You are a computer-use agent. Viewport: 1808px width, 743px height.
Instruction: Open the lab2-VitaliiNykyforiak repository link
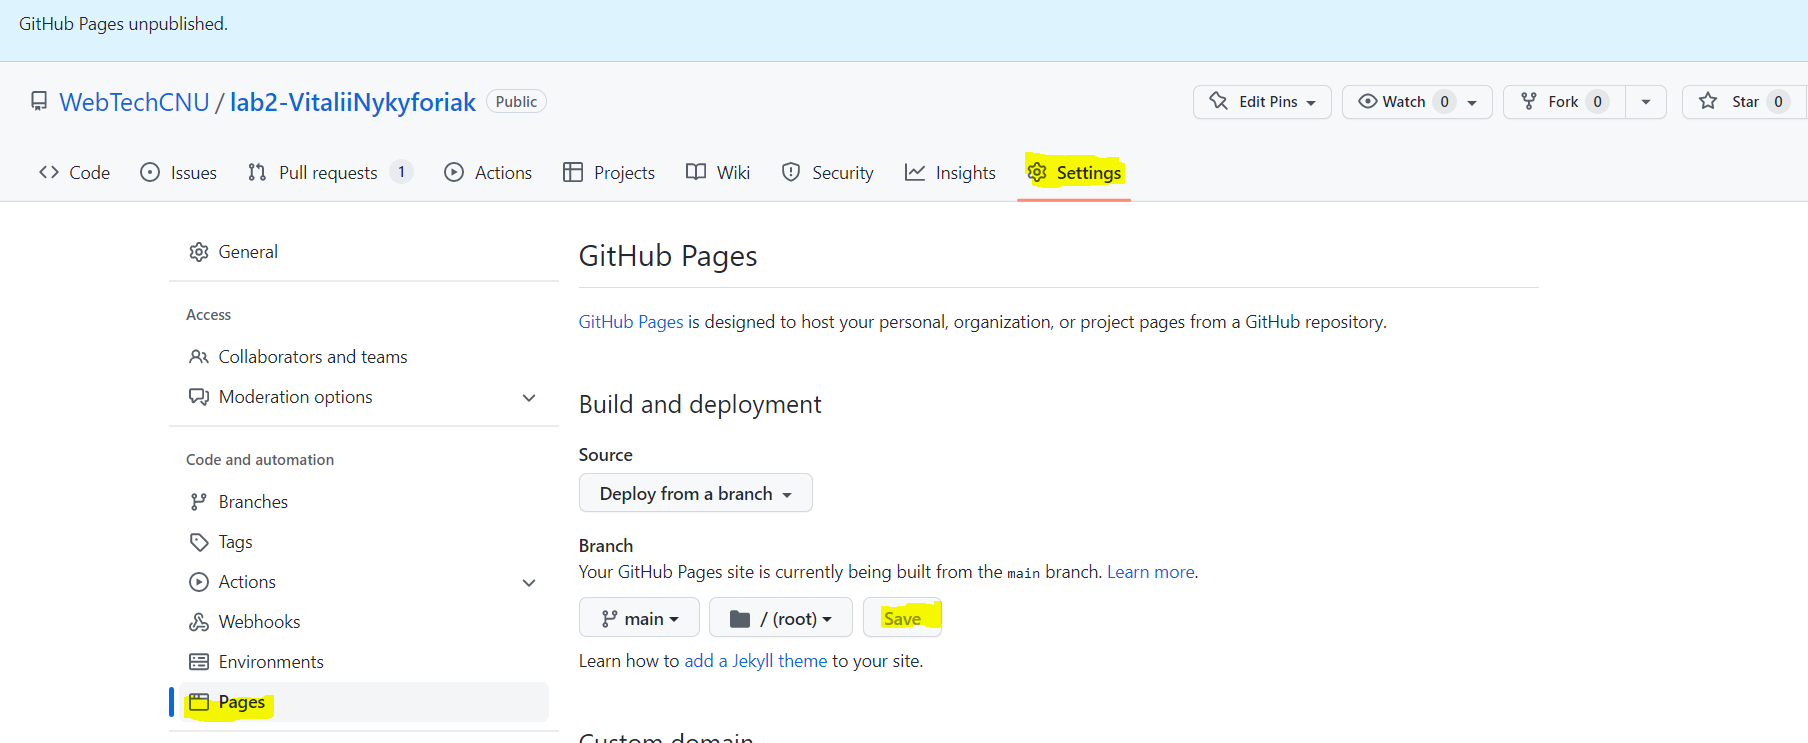coord(353,102)
